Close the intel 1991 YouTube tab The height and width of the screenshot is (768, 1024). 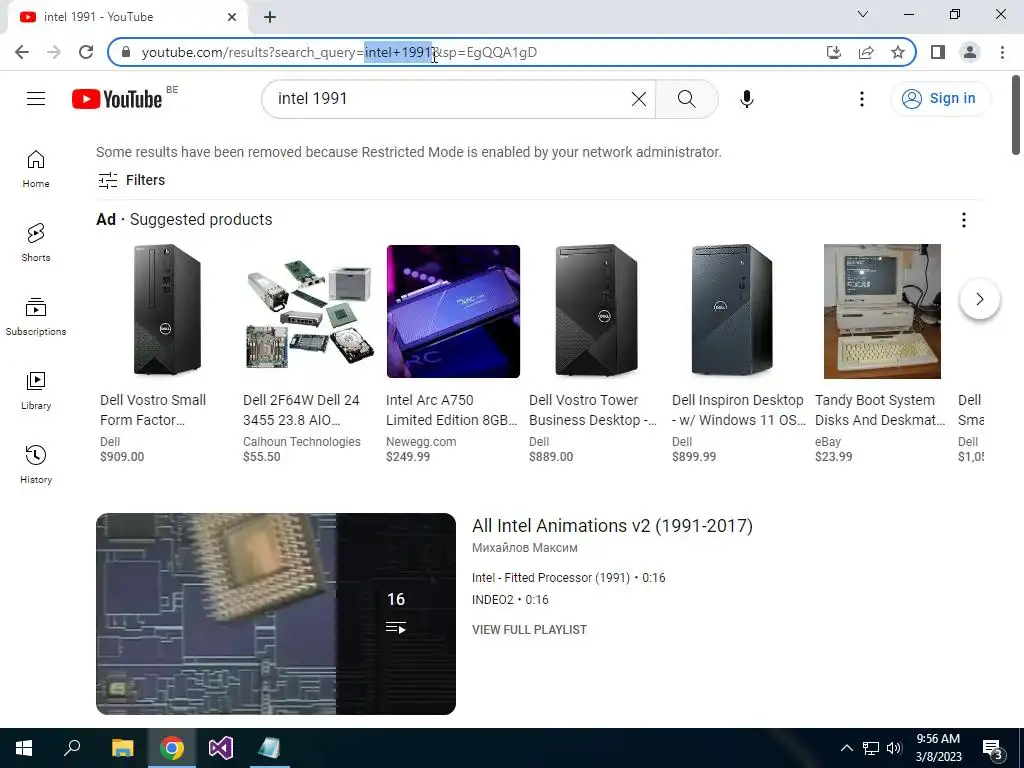pyautogui.click(x=232, y=17)
